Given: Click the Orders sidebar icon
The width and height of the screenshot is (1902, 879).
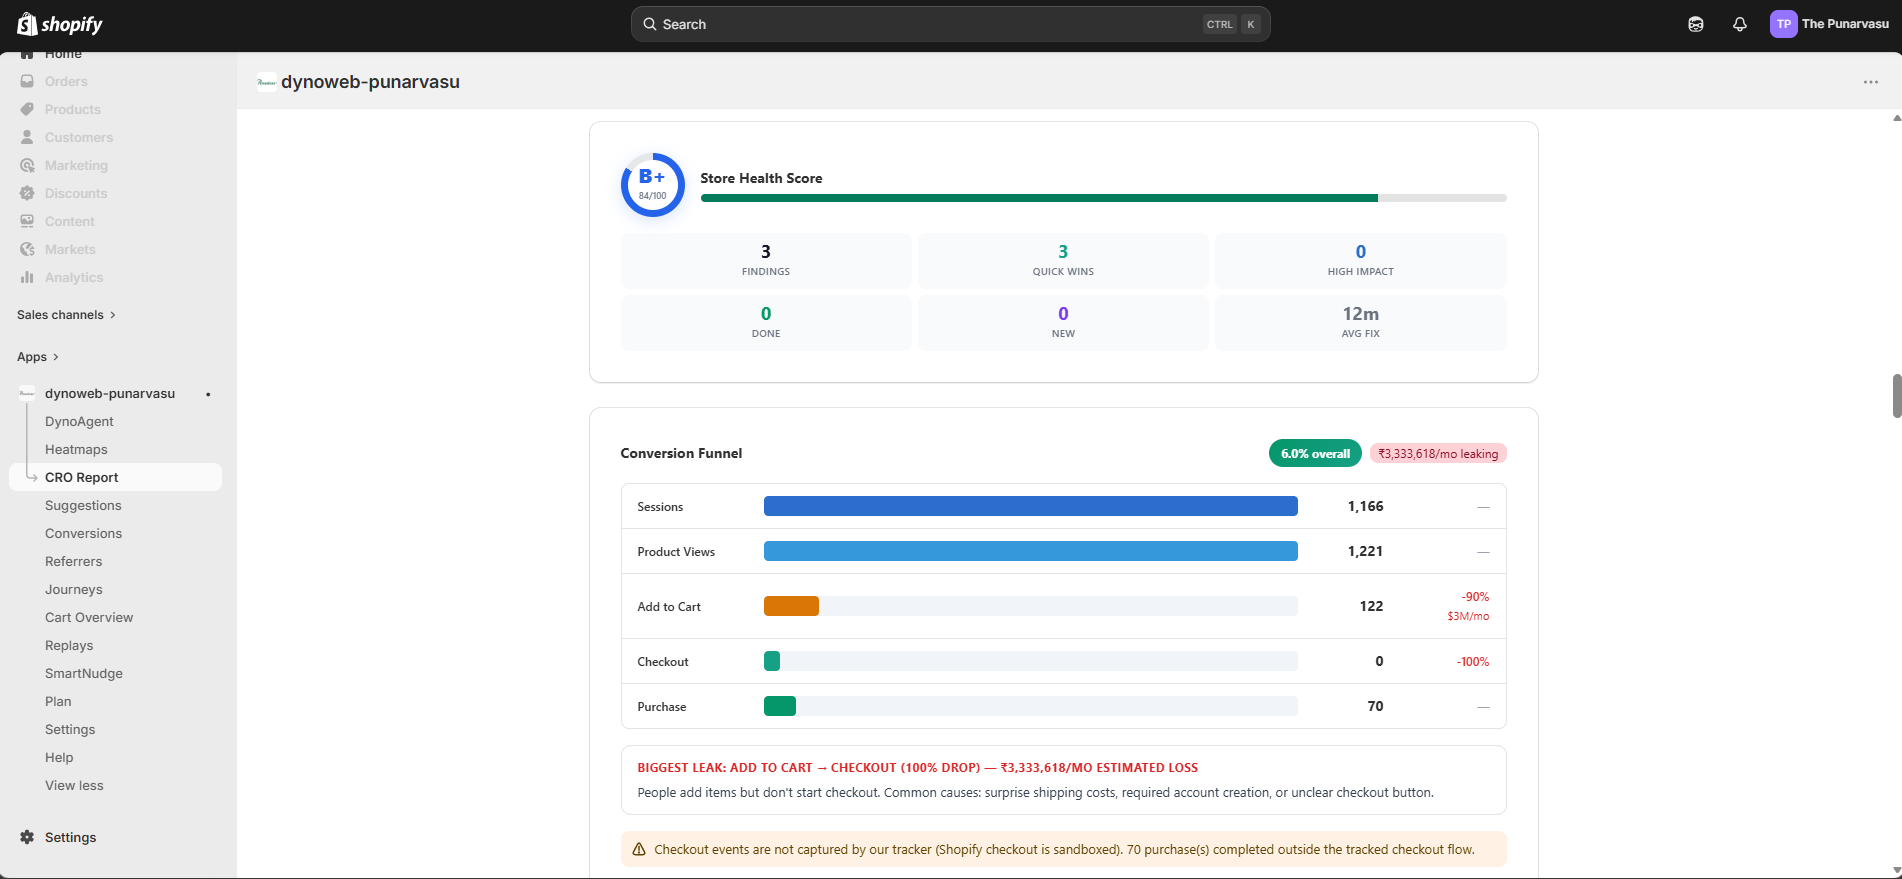Looking at the screenshot, I should pos(27,81).
